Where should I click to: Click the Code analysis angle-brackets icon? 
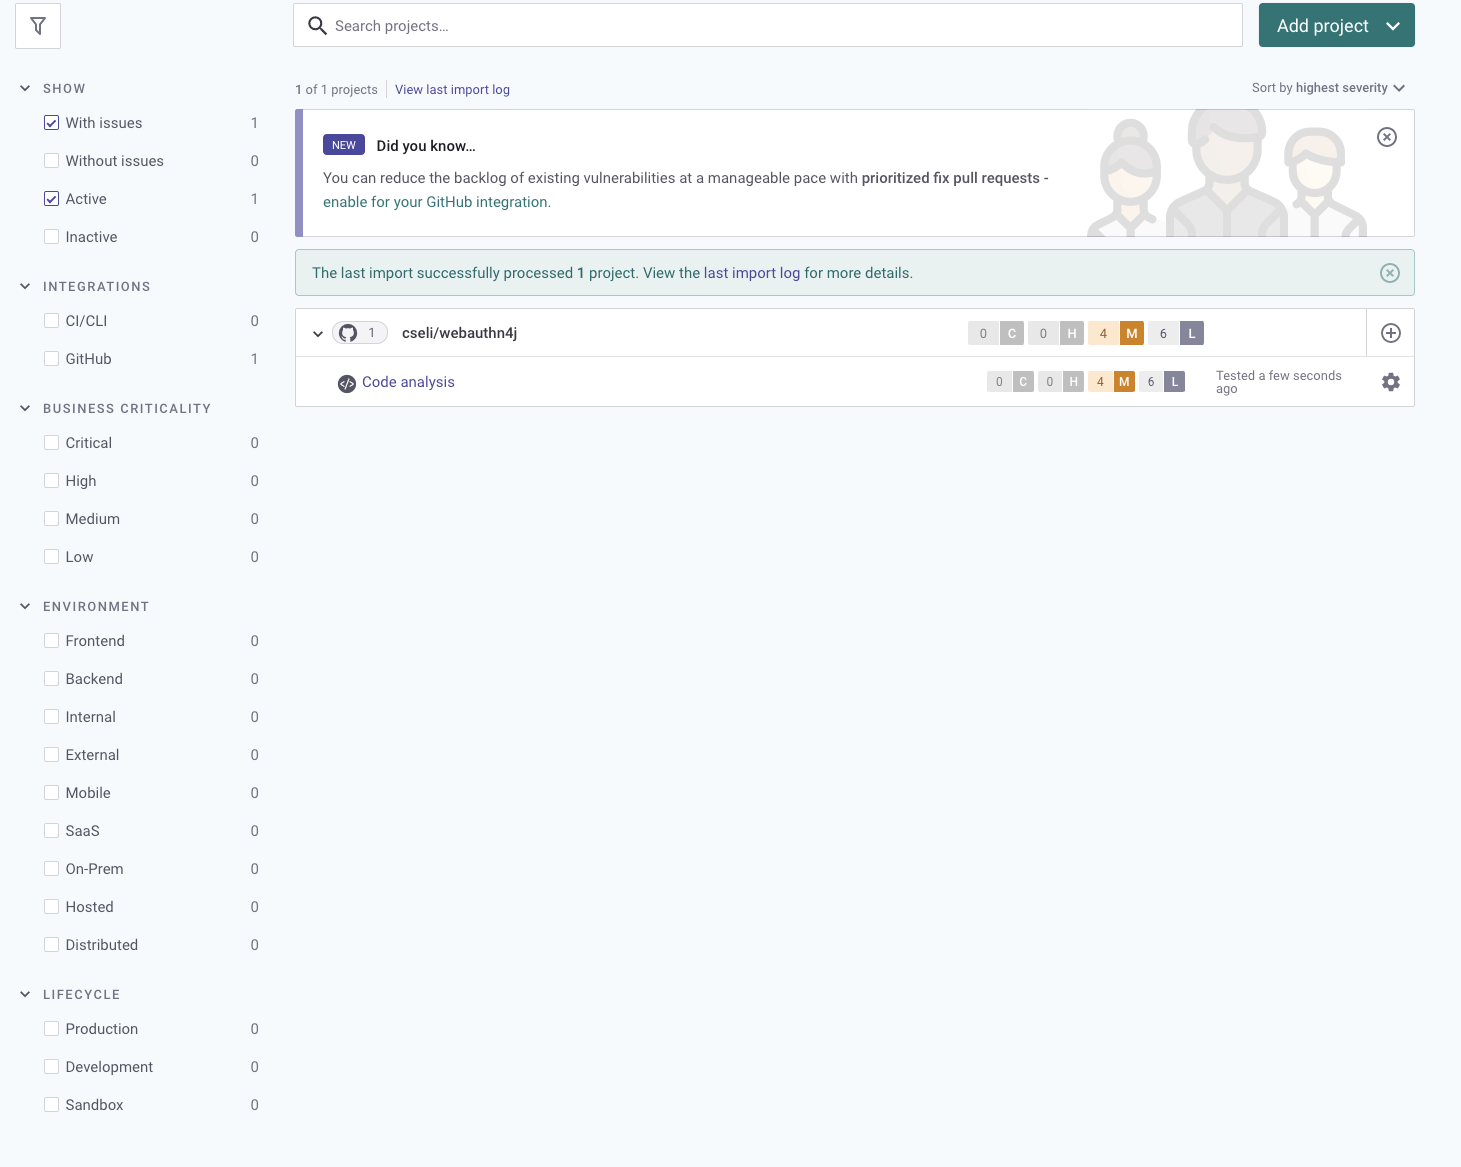click(347, 382)
